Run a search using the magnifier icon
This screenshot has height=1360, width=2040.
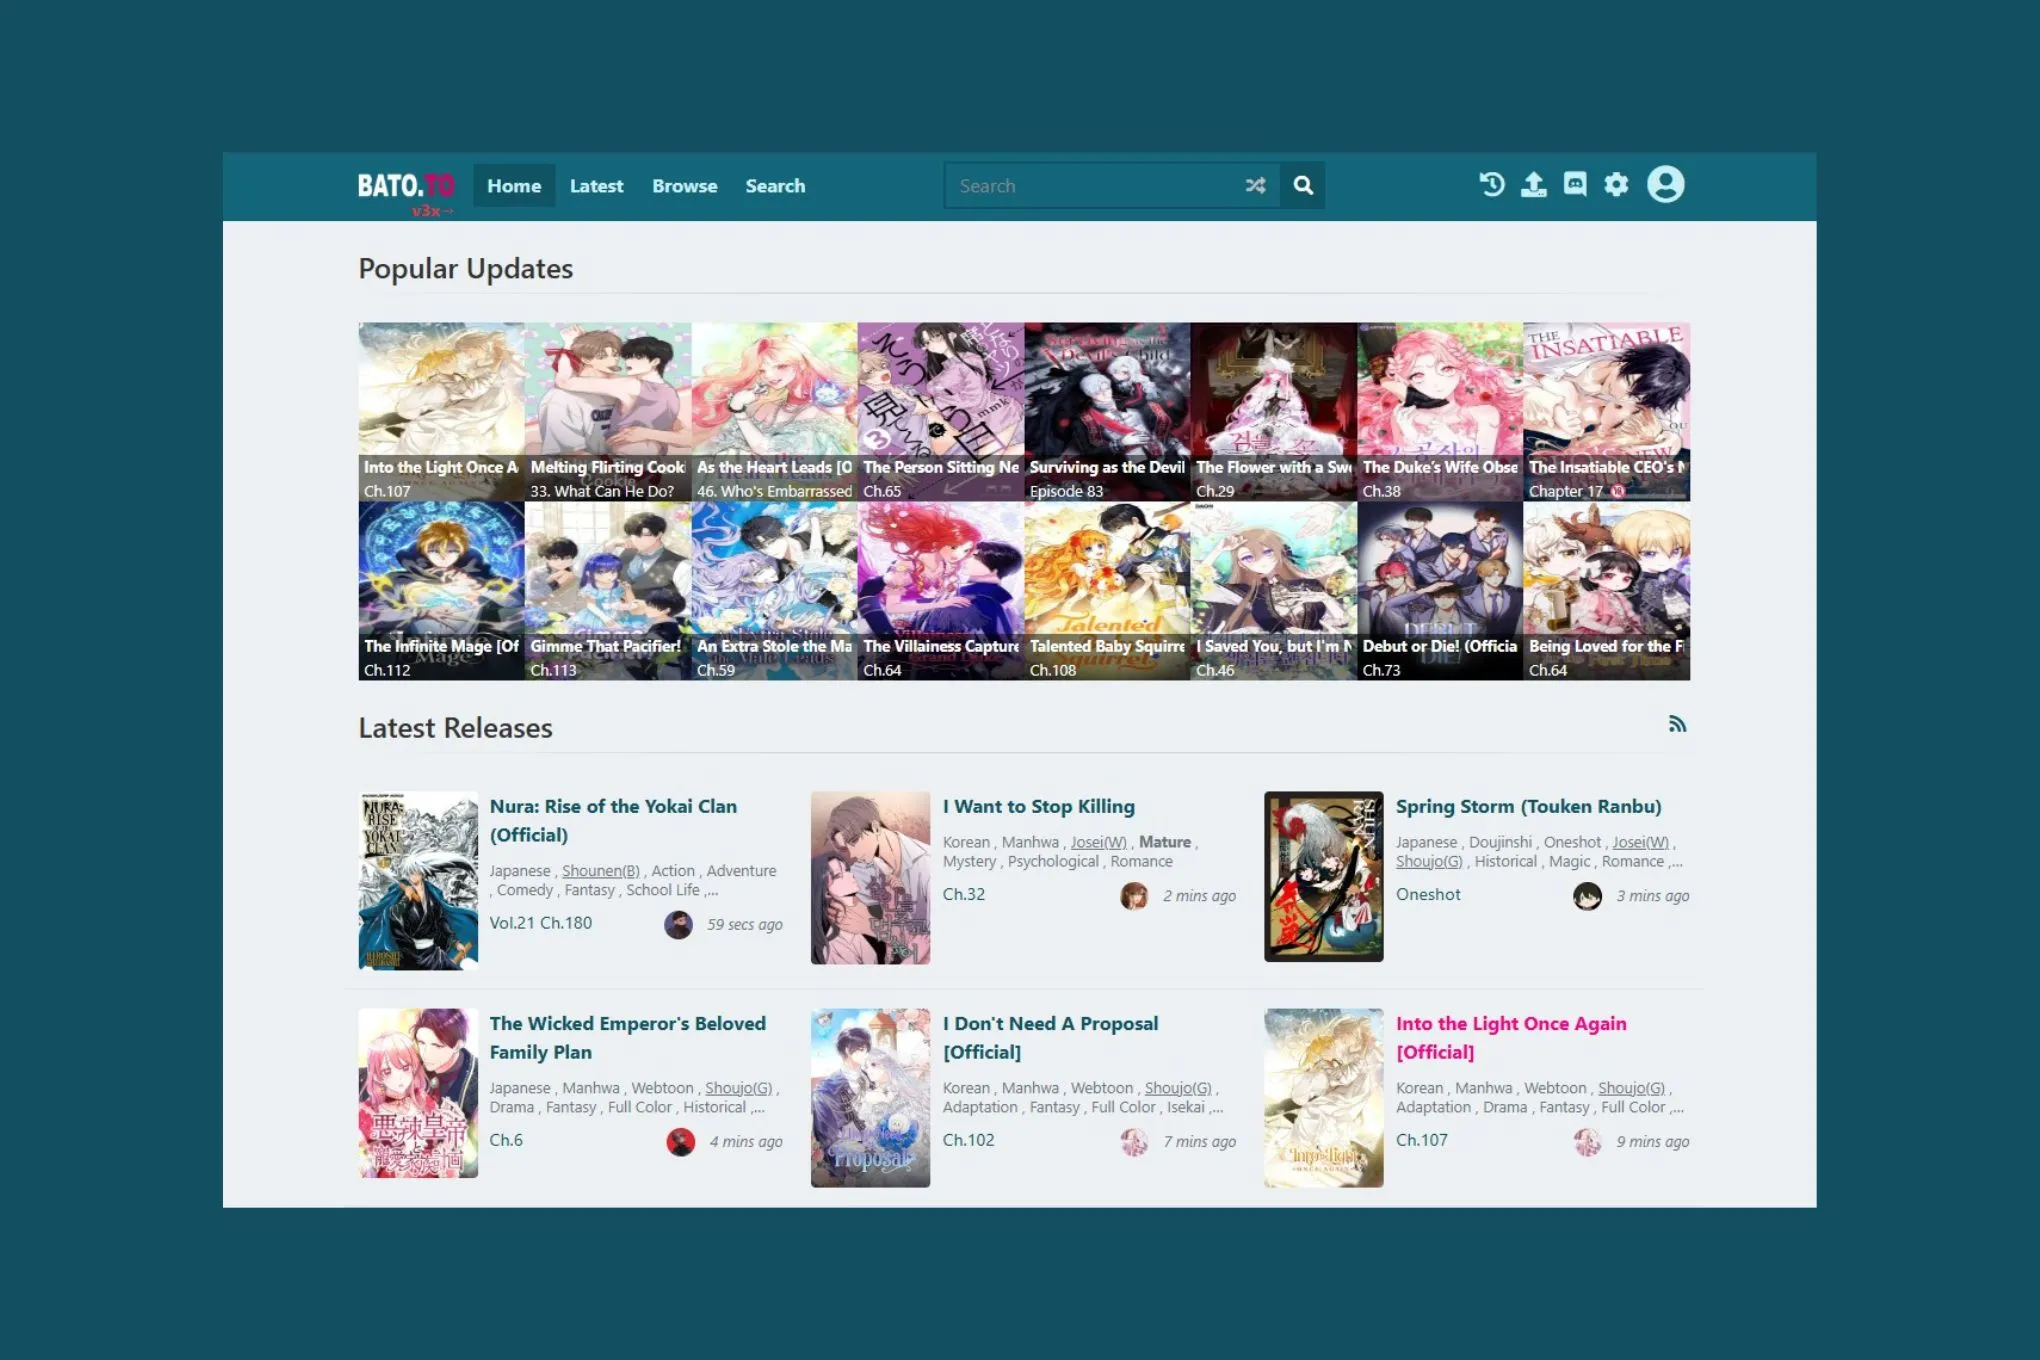[x=1303, y=185]
